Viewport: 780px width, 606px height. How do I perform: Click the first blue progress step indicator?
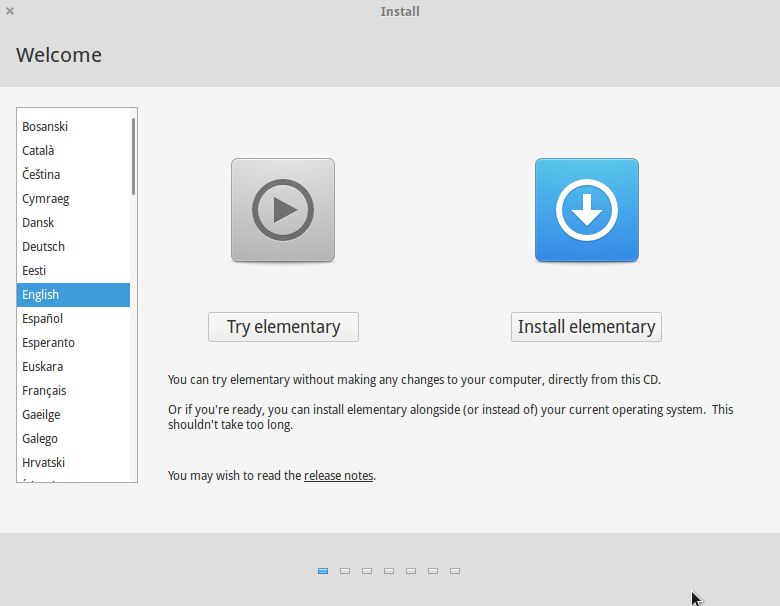point(323,571)
